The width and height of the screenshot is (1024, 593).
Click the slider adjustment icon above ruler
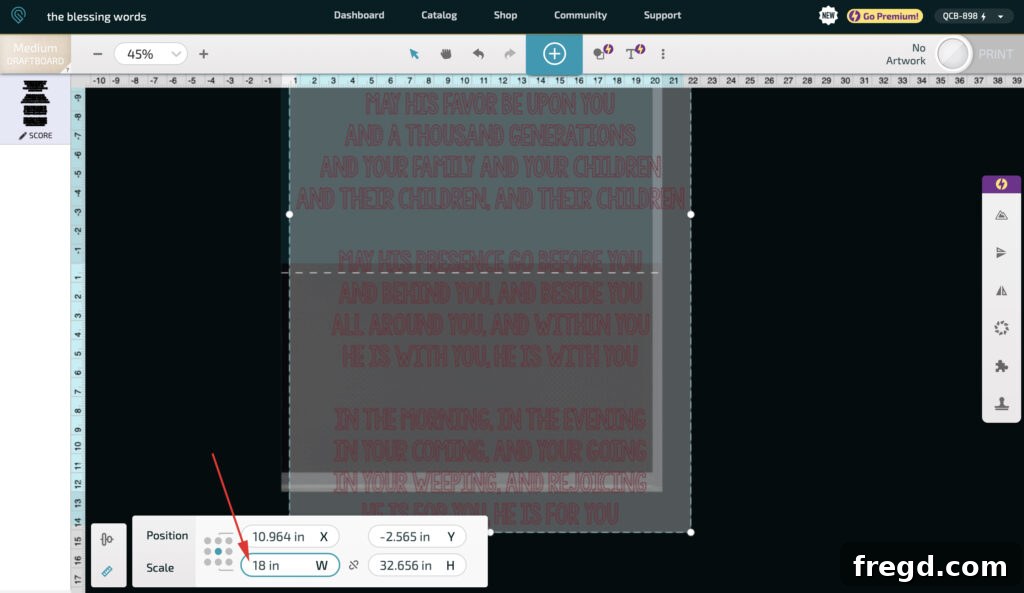click(x=107, y=539)
